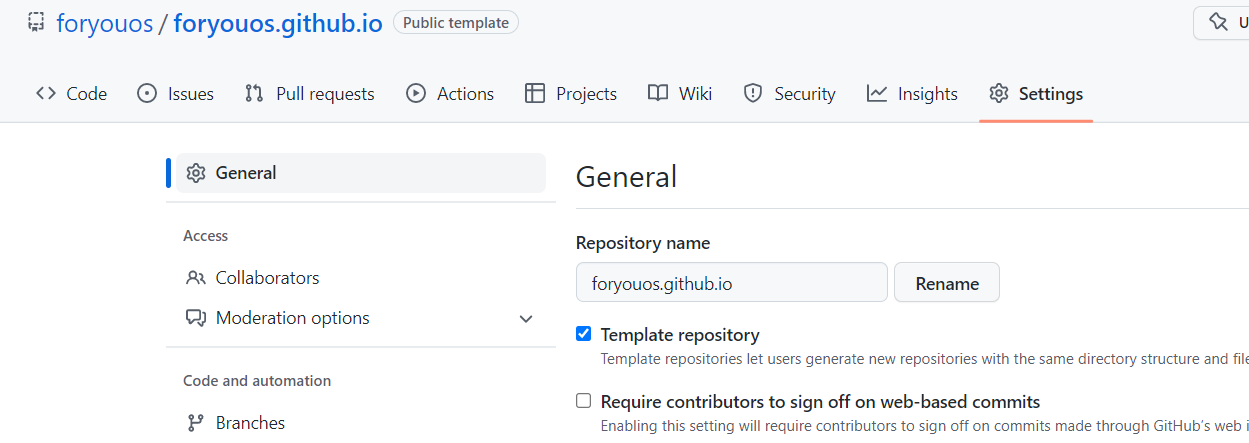This screenshot has width=1249, height=443.
Task: Go to the Pull requests tab label
Action: pyautogui.click(x=325, y=94)
